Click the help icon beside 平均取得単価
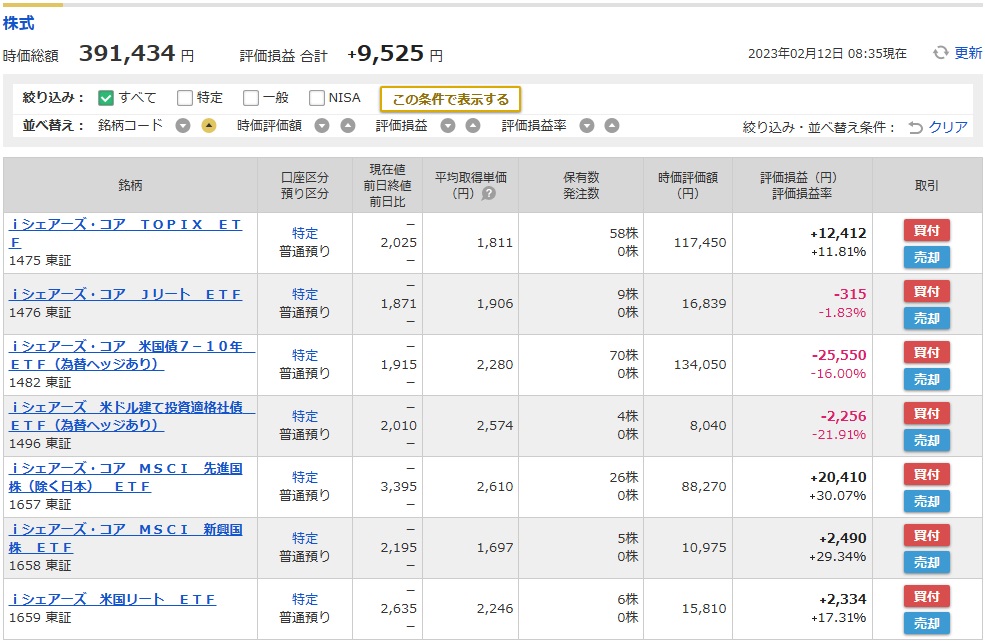This screenshot has height=641, width=985. pos(489,194)
